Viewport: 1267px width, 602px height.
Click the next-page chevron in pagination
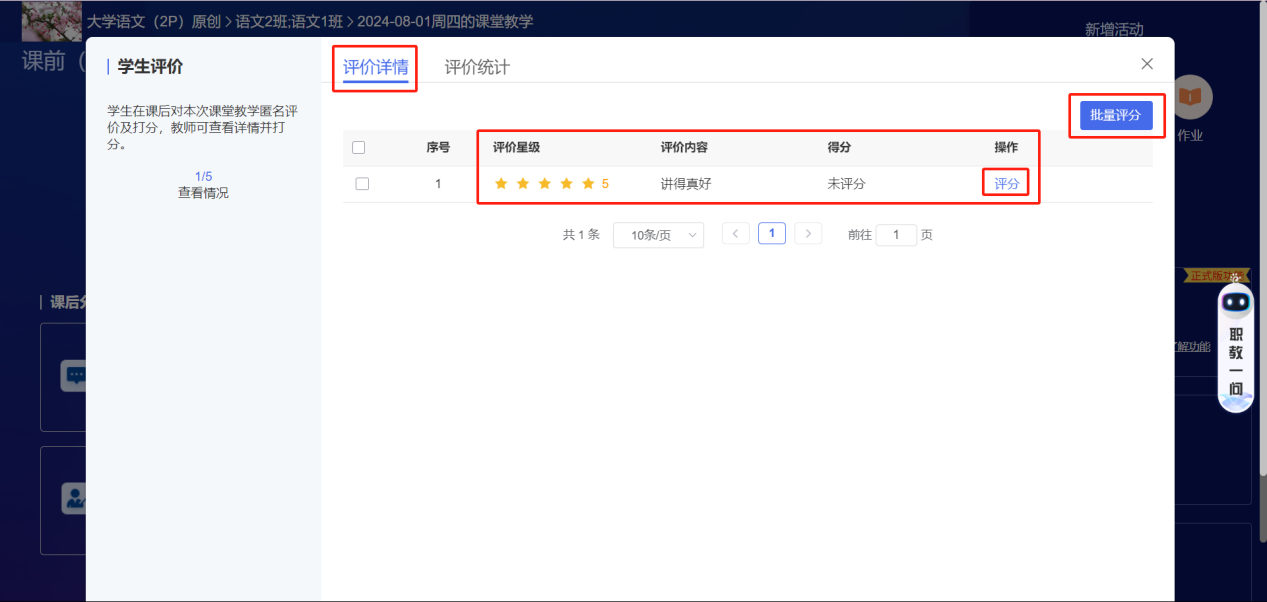[808, 233]
